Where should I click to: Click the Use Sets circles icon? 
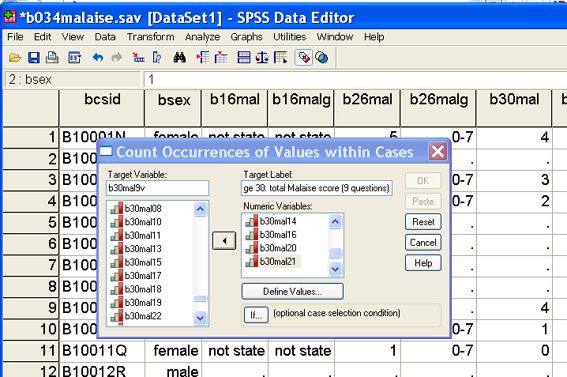coord(321,57)
